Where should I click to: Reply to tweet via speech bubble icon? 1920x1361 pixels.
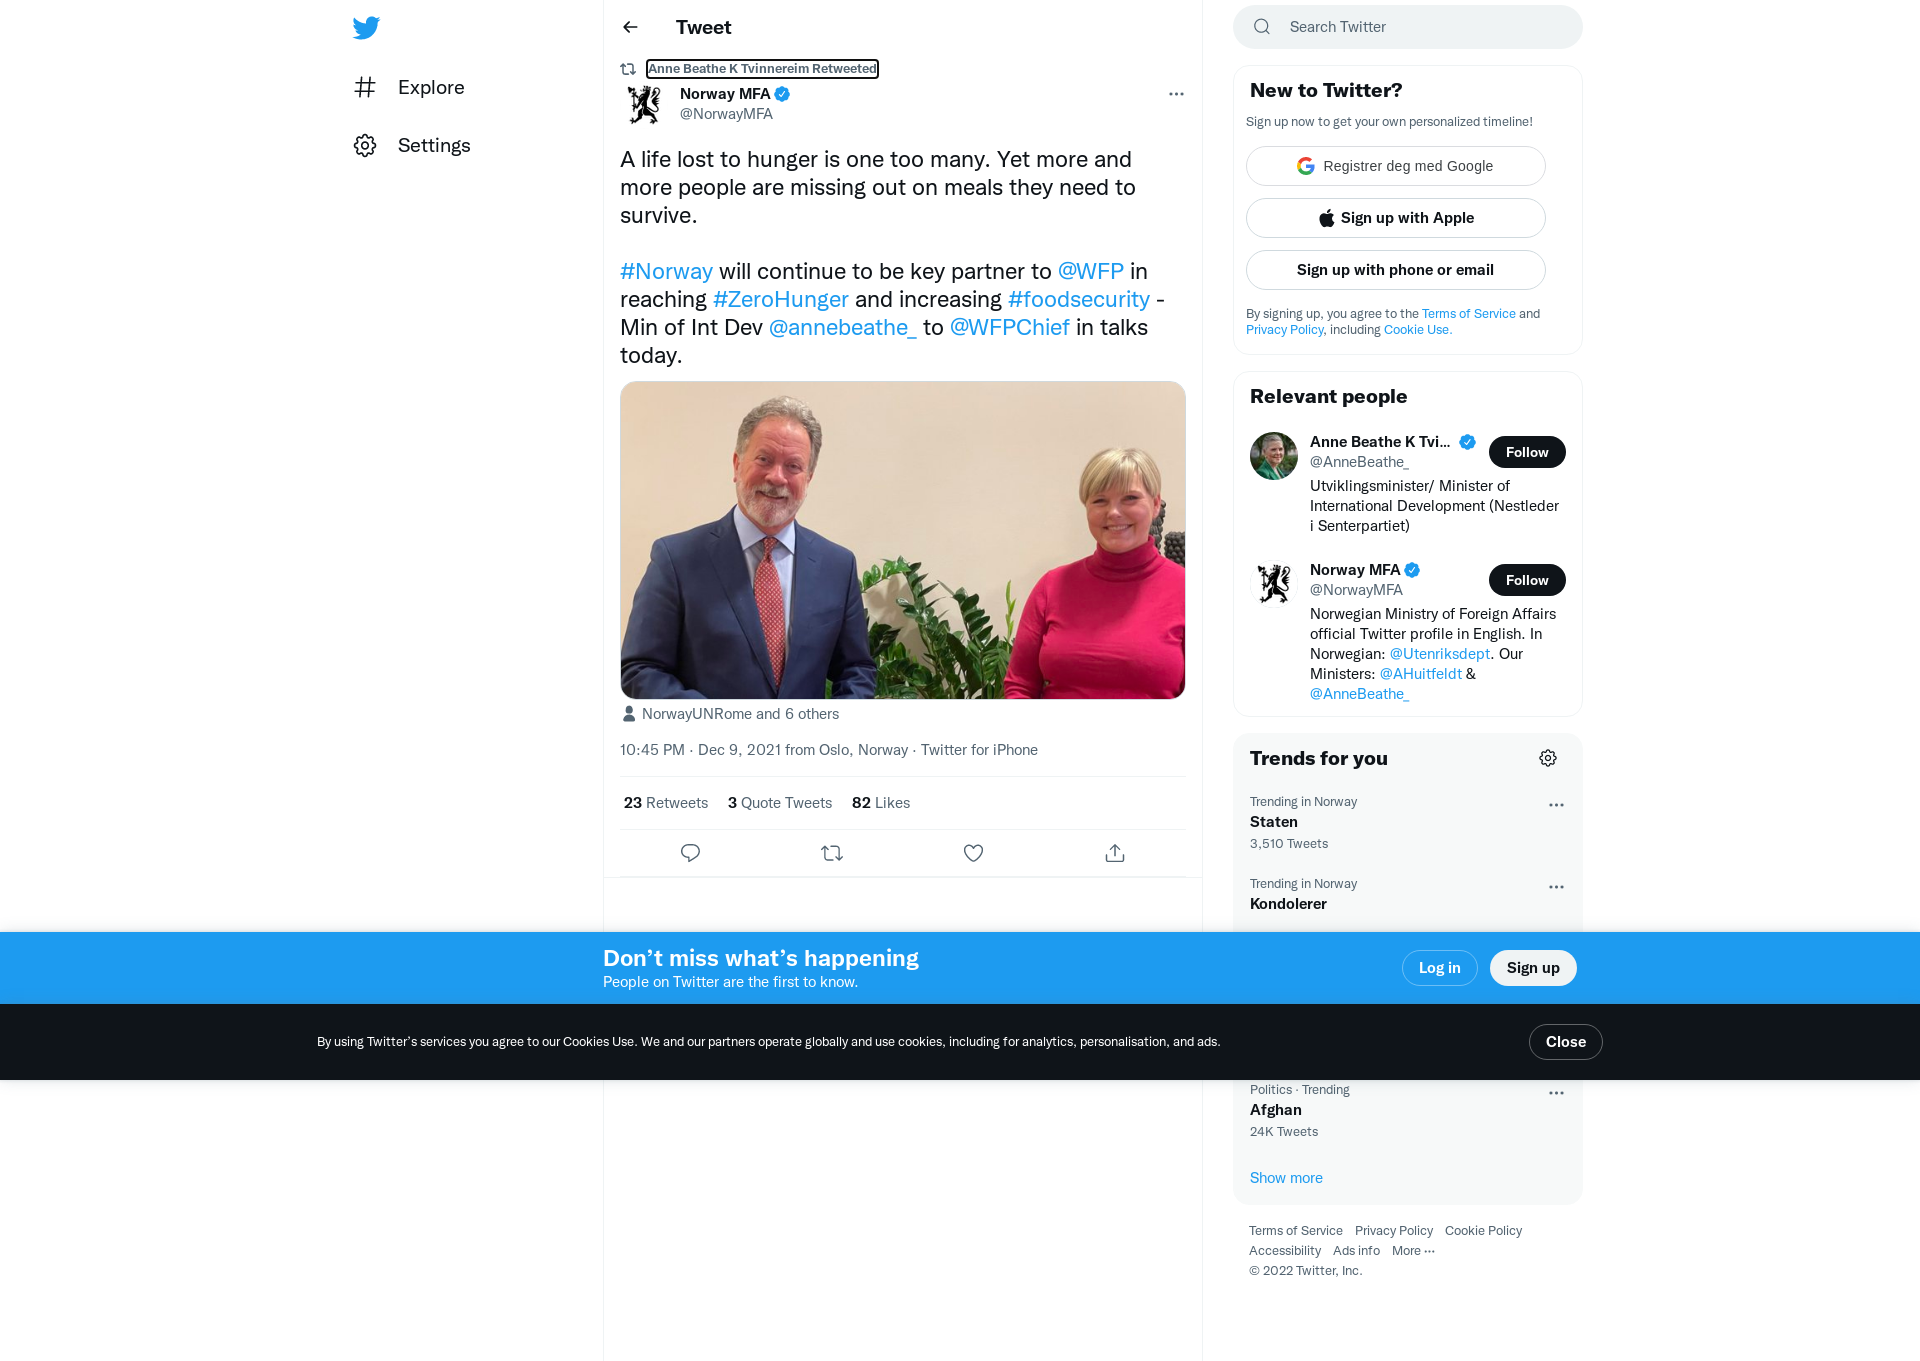point(690,853)
